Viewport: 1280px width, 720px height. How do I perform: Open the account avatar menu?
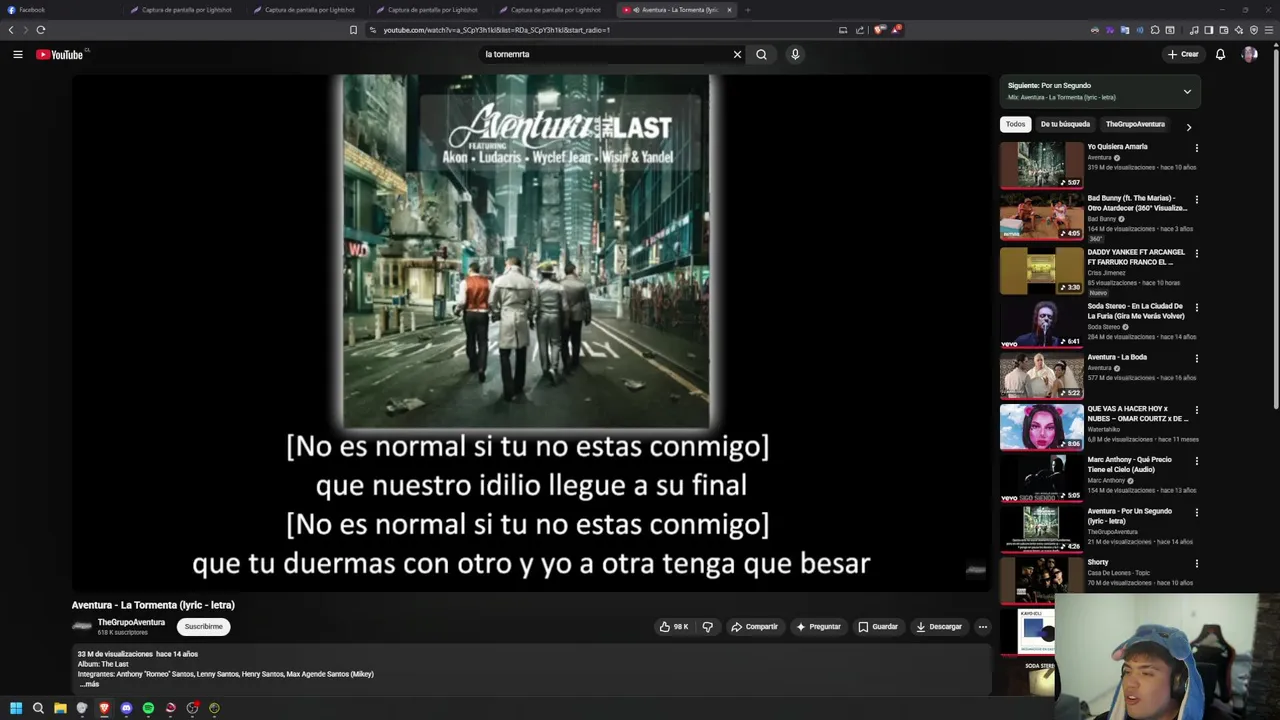click(1249, 54)
